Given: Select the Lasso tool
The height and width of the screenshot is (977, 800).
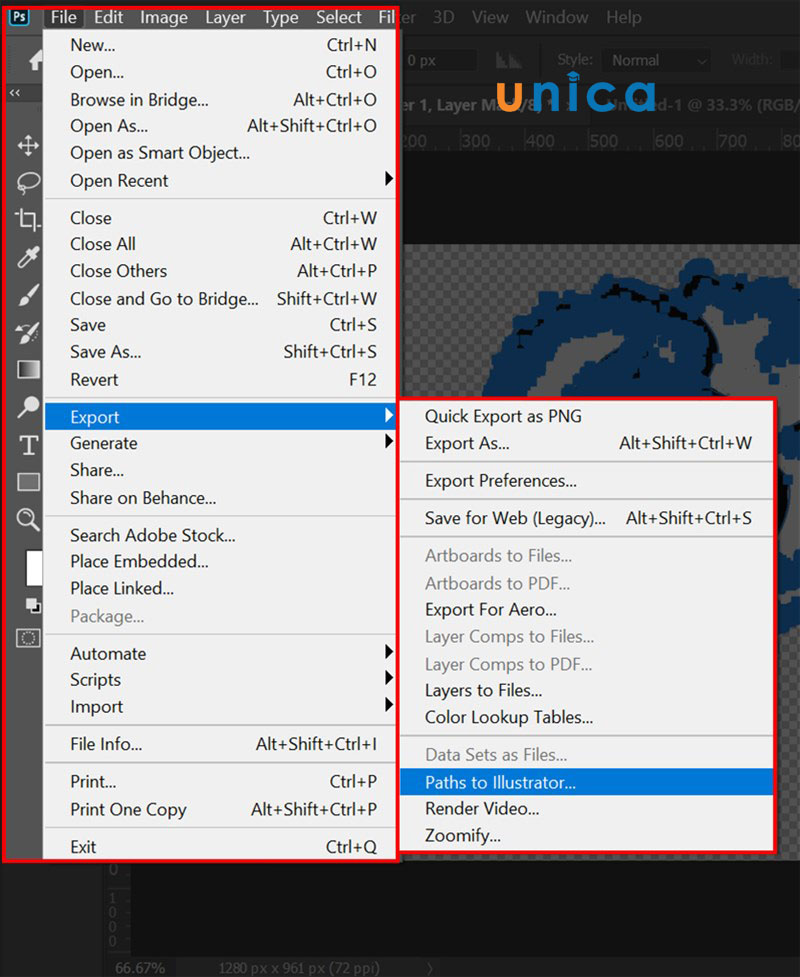Looking at the screenshot, I should tap(28, 182).
